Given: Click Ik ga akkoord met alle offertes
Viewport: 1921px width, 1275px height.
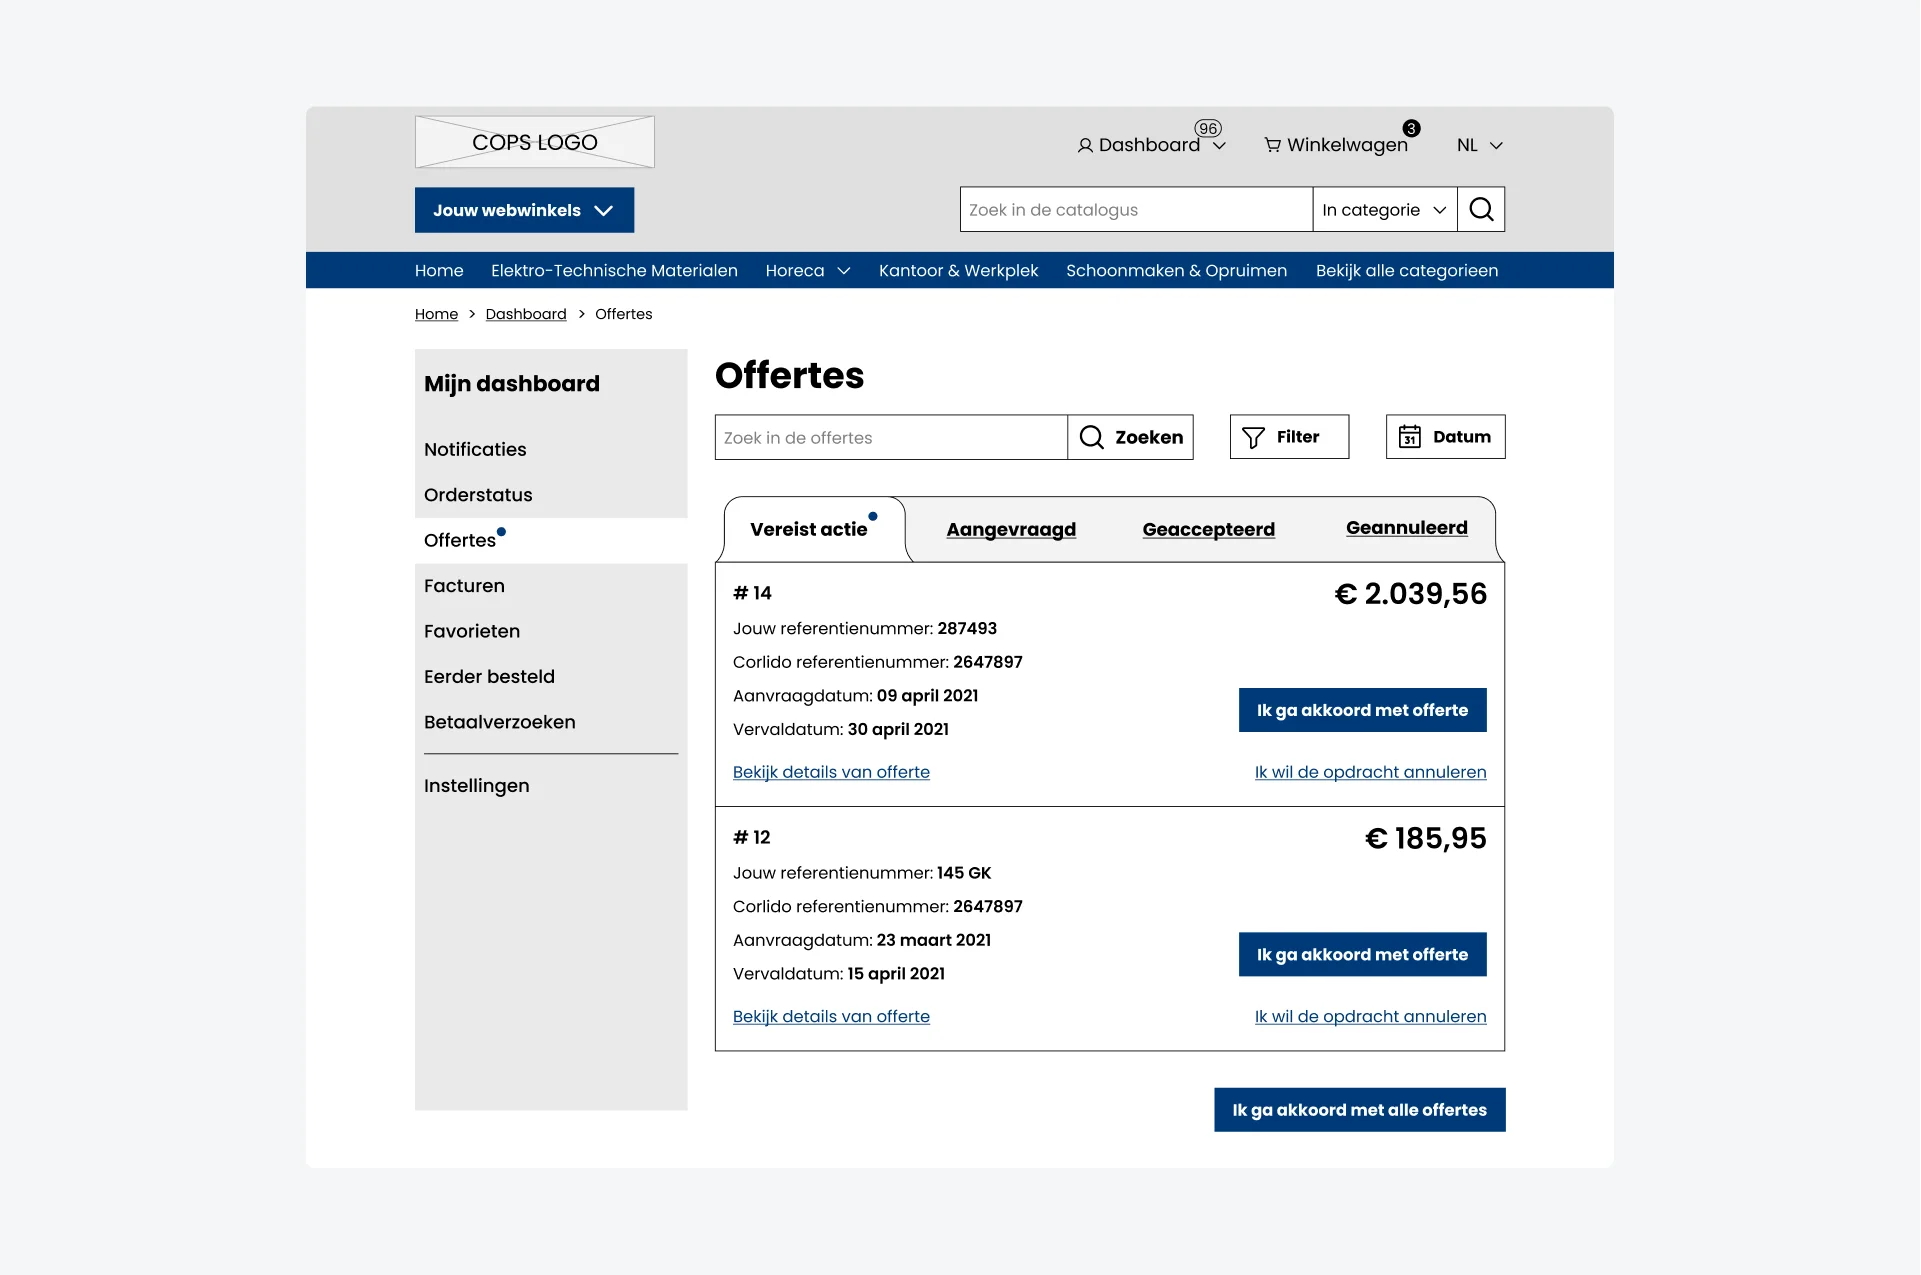Looking at the screenshot, I should [1359, 1110].
